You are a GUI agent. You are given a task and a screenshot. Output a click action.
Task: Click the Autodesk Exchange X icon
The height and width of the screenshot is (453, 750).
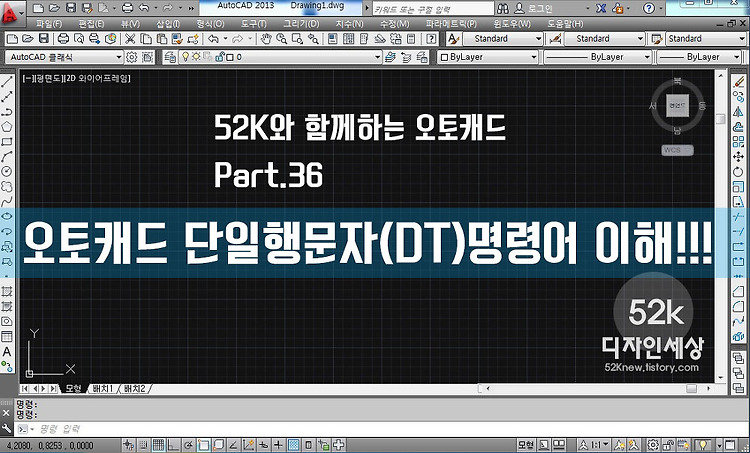tap(601, 8)
